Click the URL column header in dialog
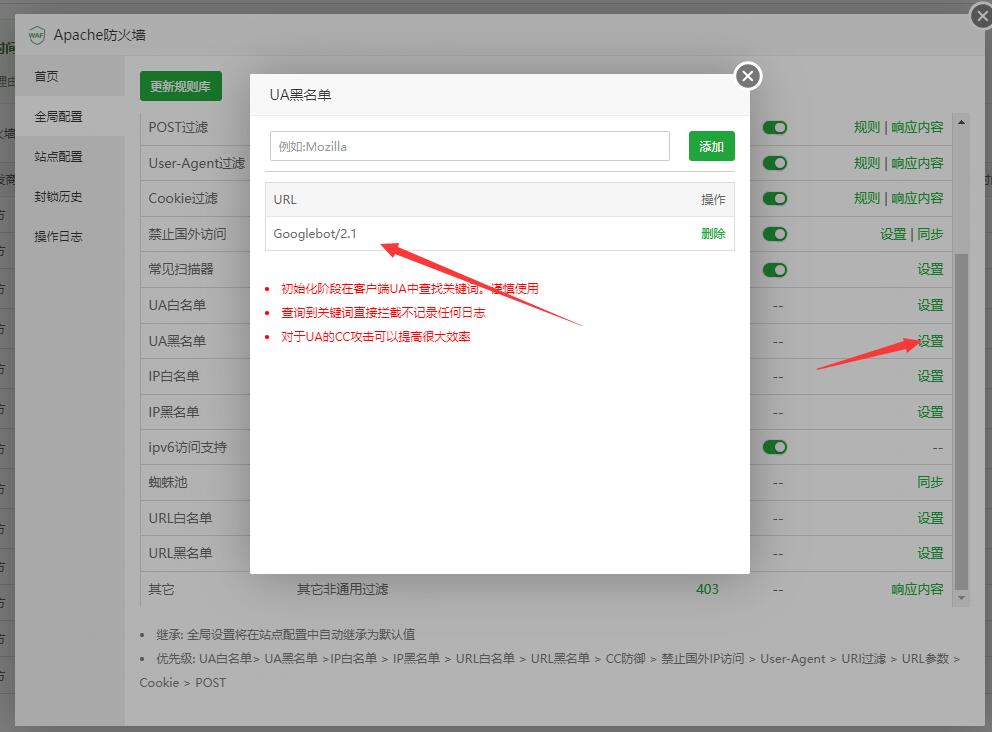 click(x=285, y=199)
